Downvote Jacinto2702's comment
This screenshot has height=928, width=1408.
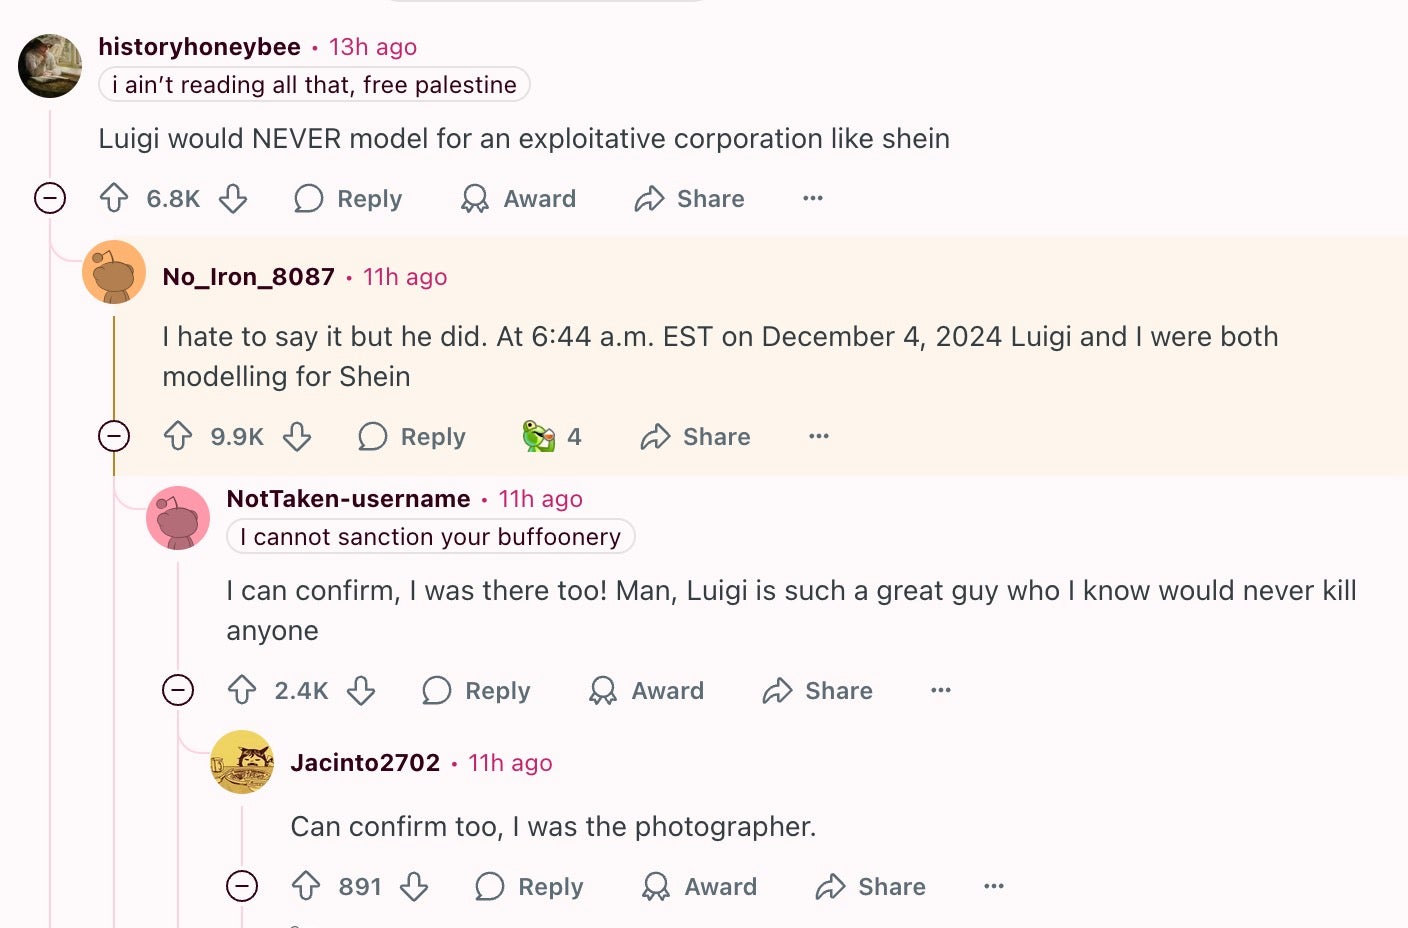[414, 886]
